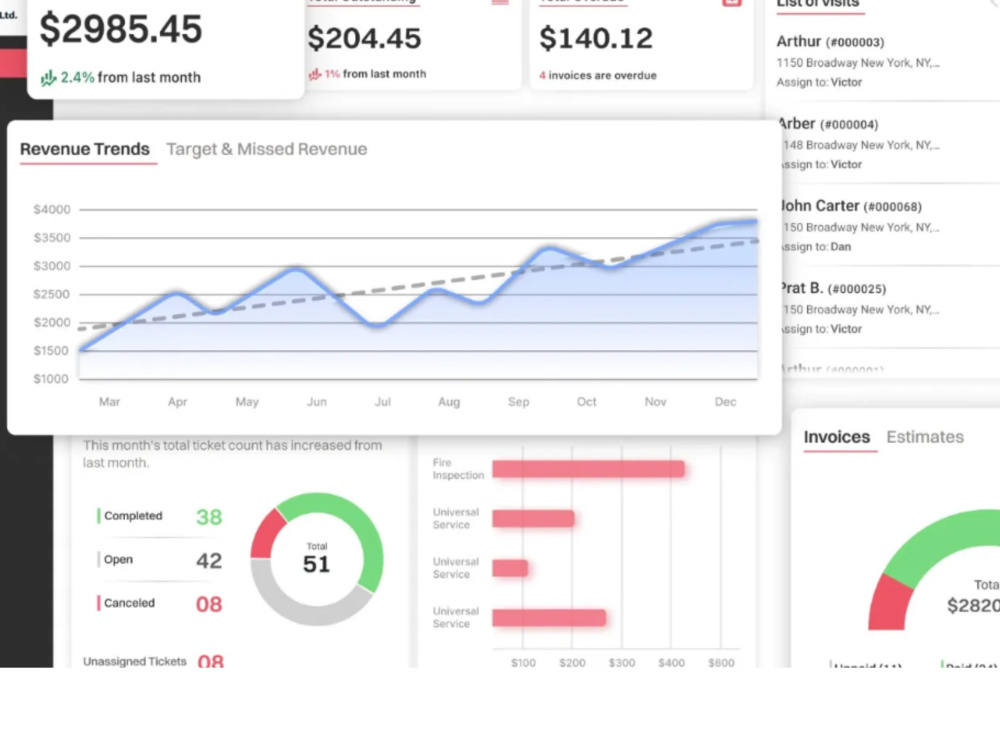This screenshot has height=750, width=1000.
Task: Click the $2985.45 total amount
Action: point(121,29)
